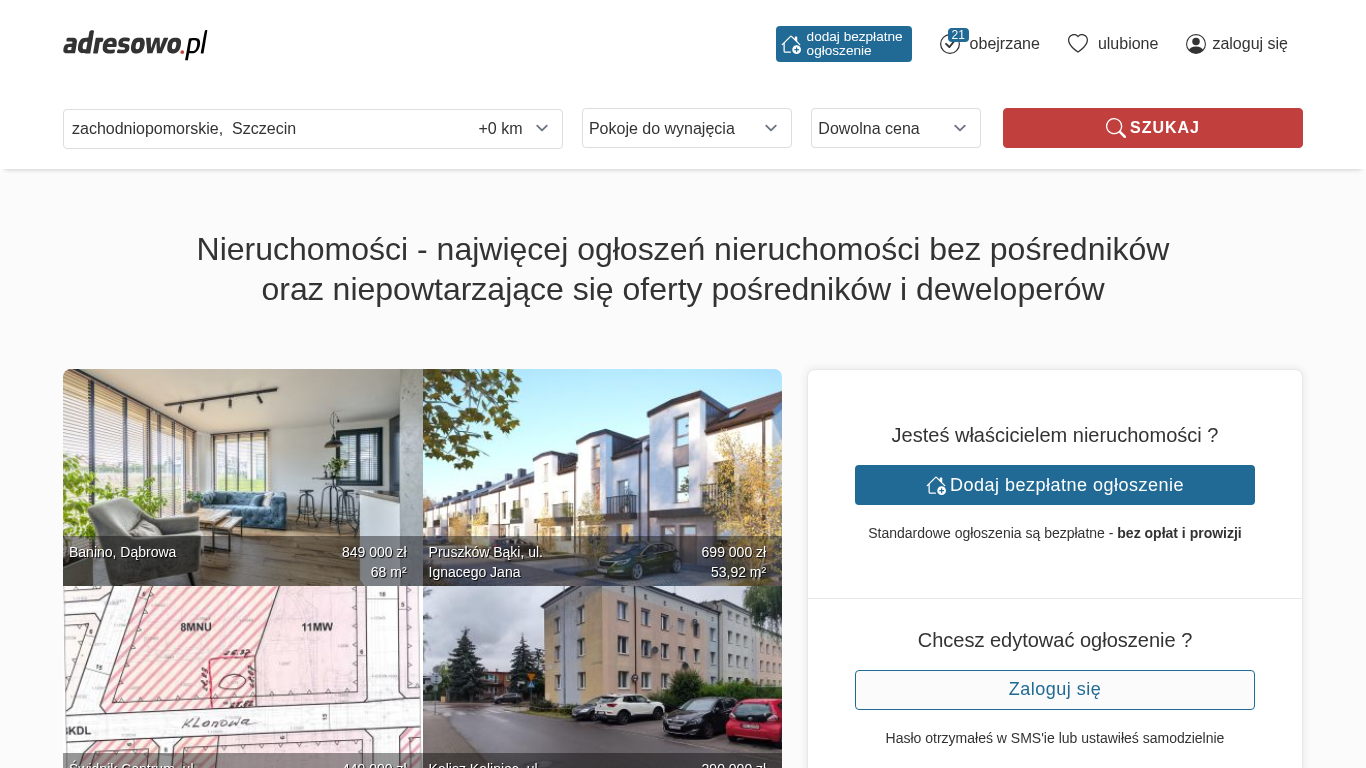Open Pokoje do wynajęcia category dropdown
The image size is (1366, 768).
[x=686, y=129]
